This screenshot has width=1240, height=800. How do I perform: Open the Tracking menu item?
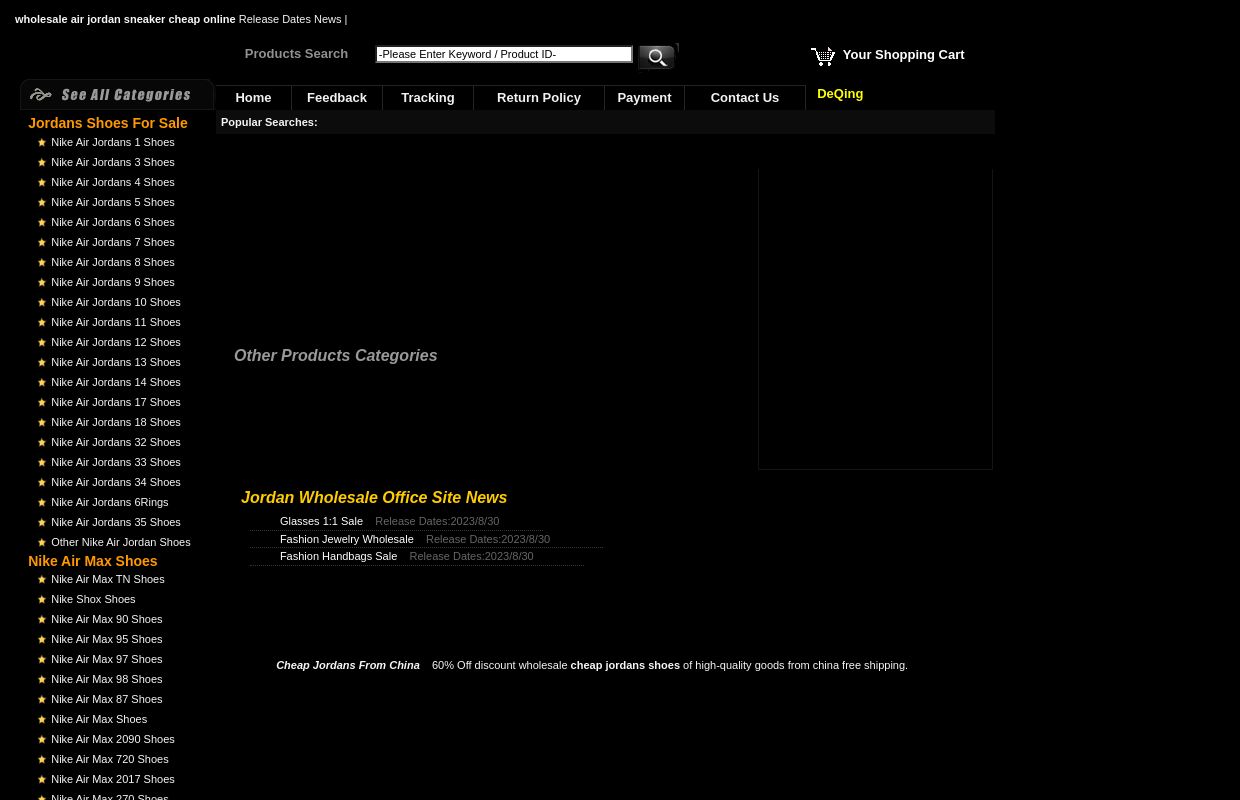(x=428, y=97)
